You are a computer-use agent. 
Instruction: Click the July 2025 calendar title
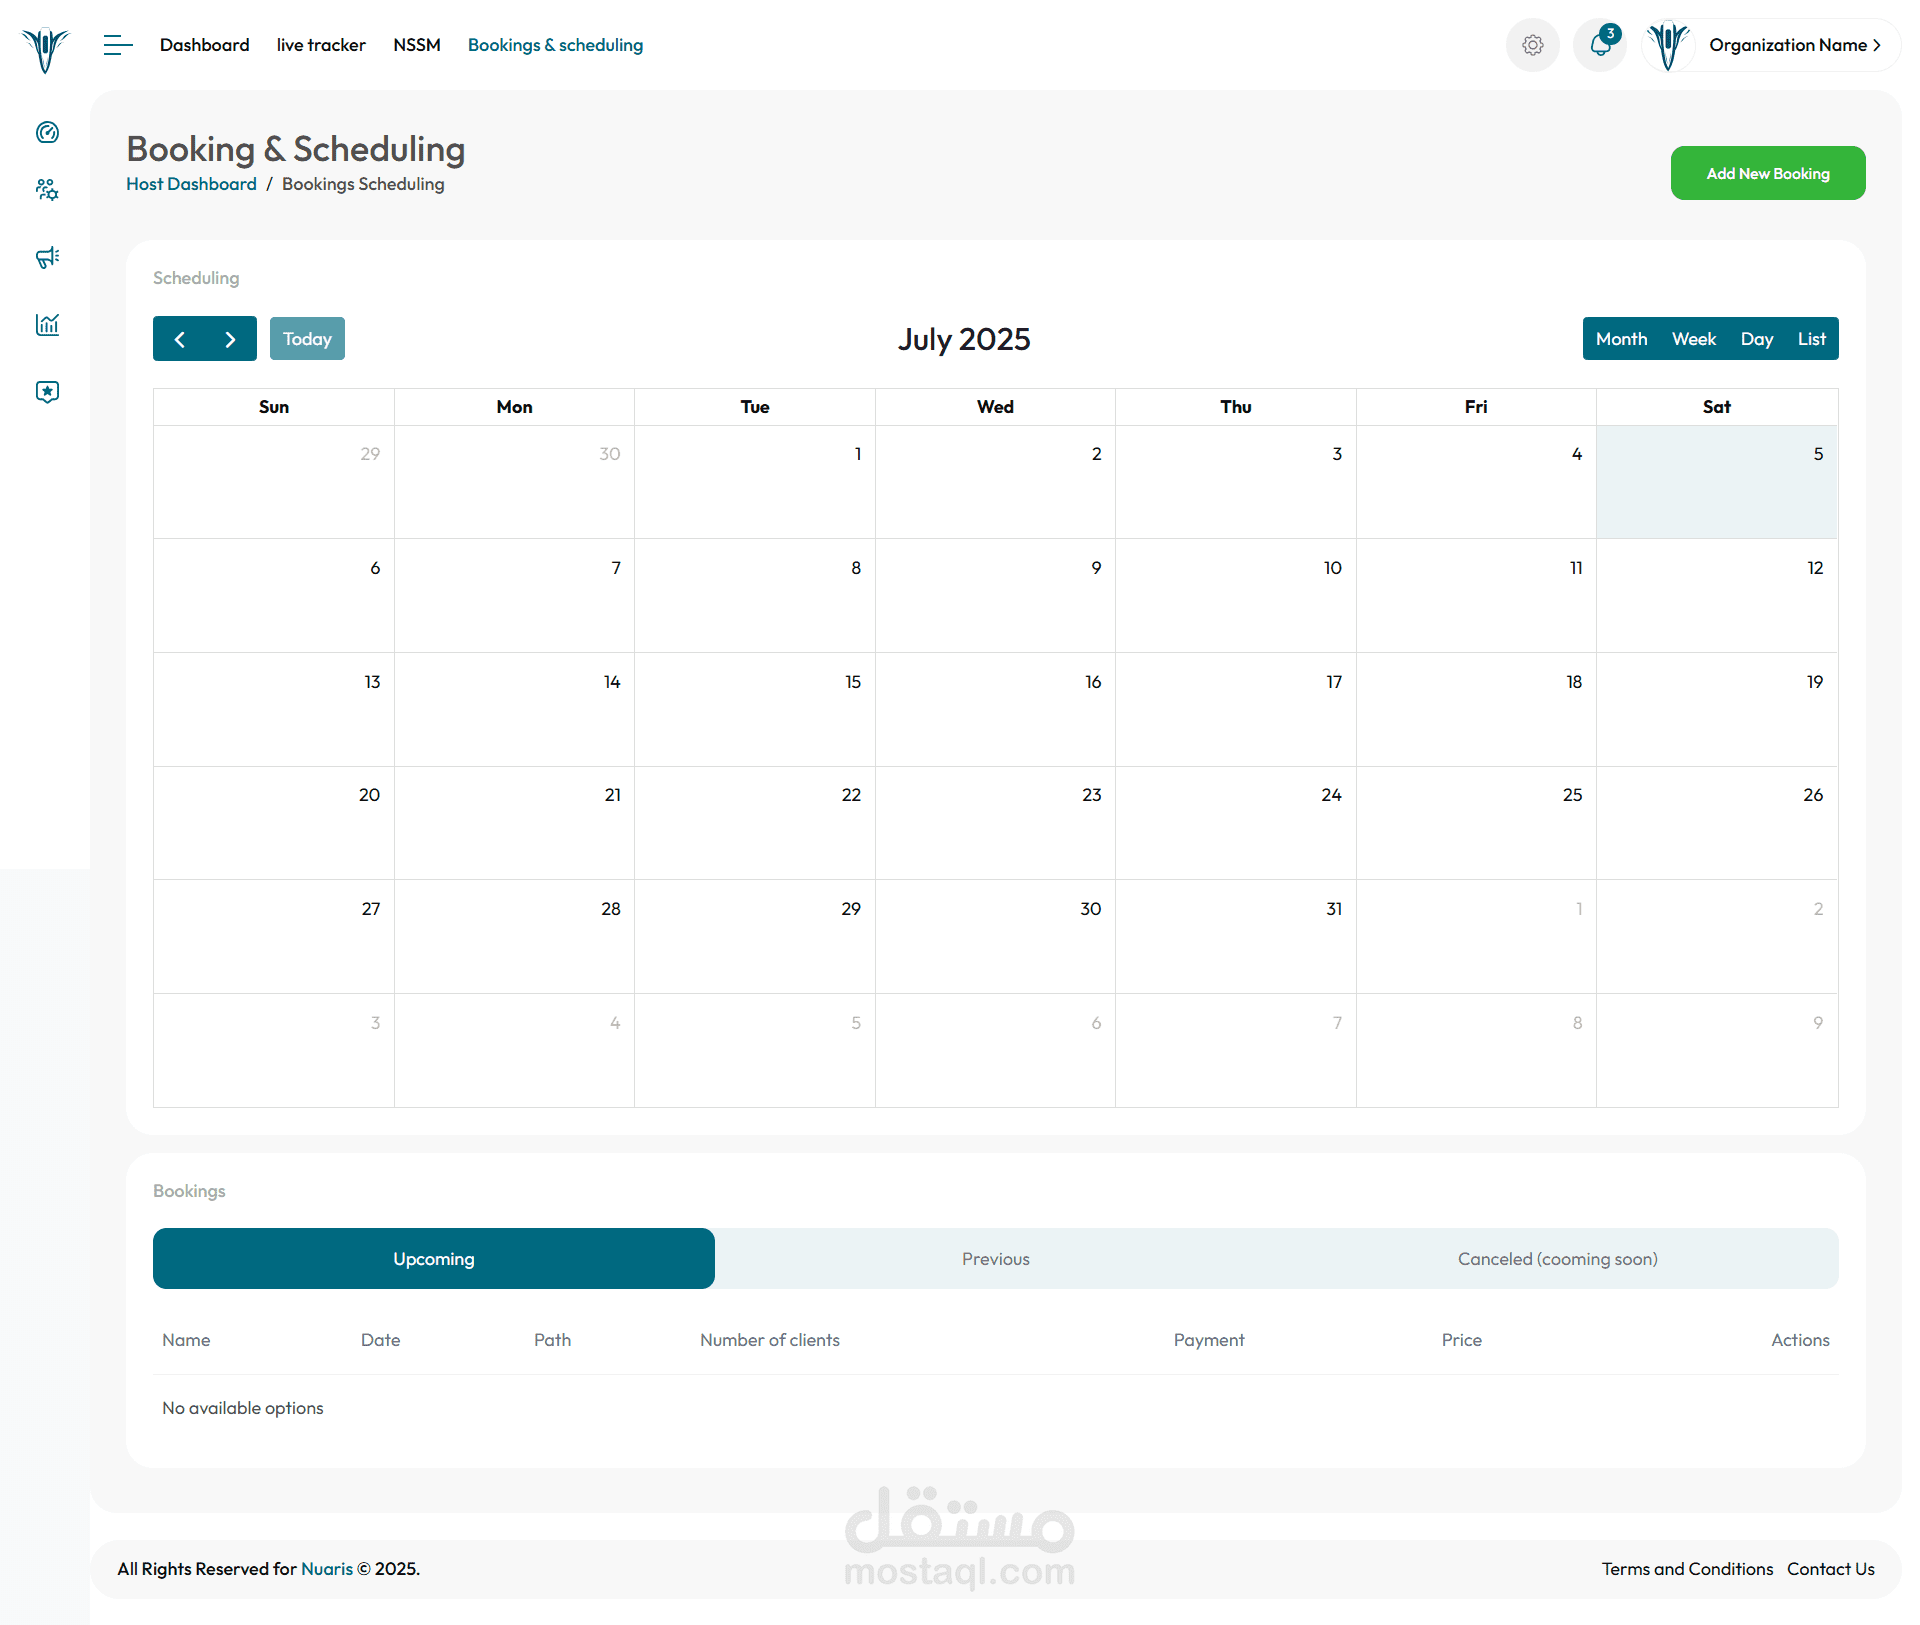[x=964, y=339]
